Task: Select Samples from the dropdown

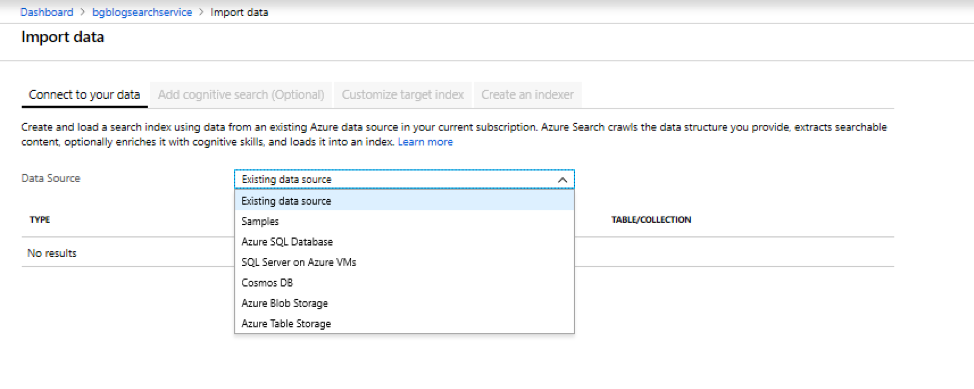Action: [404, 221]
